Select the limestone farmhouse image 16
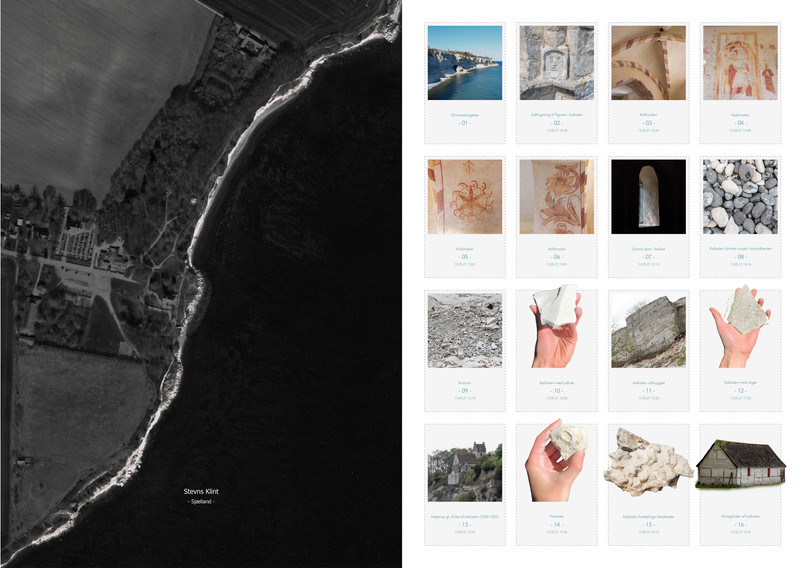 click(x=740, y=463)
